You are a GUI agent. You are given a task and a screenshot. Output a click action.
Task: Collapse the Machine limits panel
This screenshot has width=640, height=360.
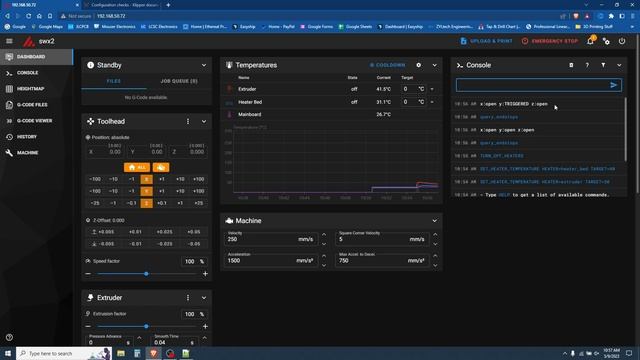point(434,221)
